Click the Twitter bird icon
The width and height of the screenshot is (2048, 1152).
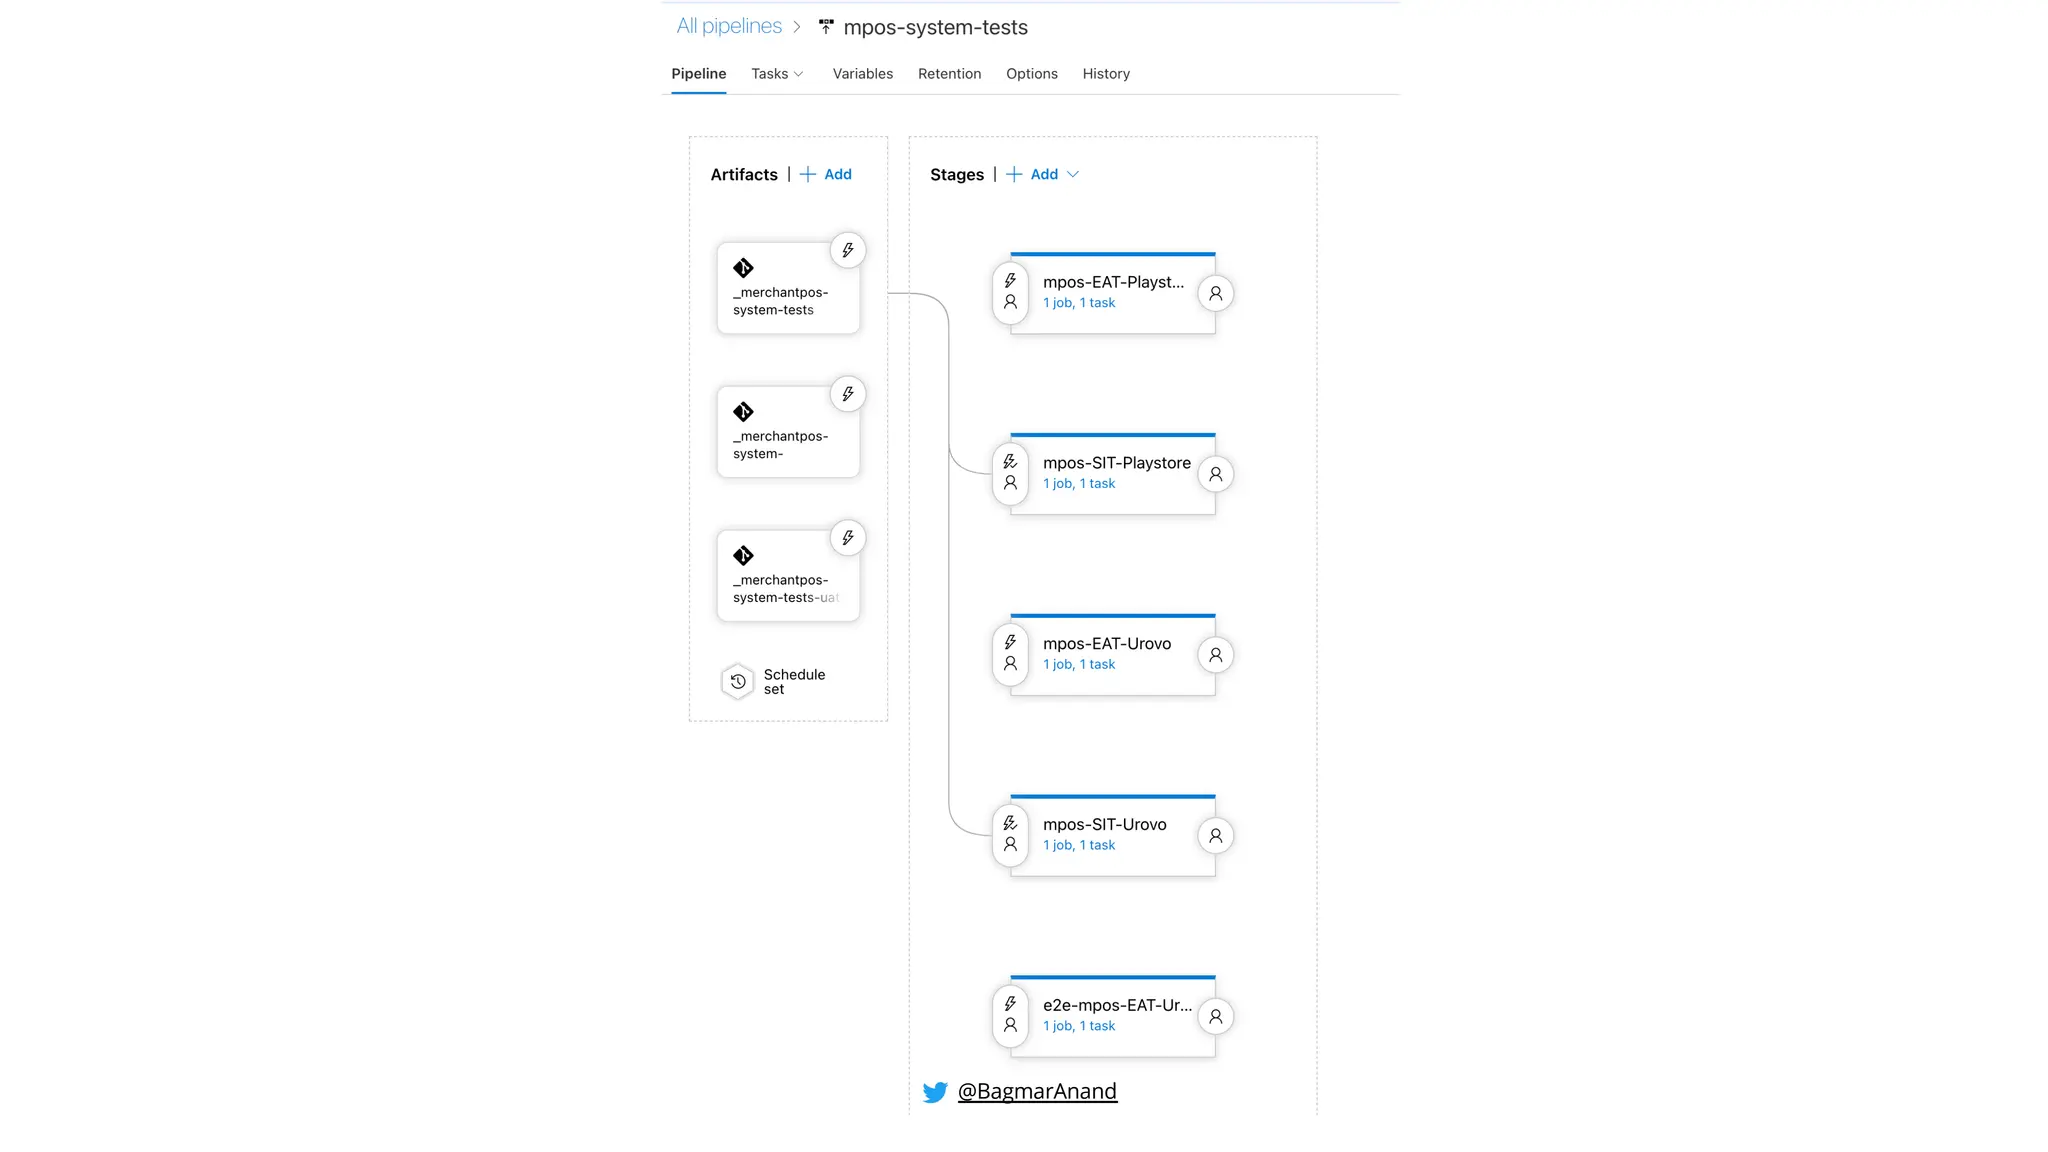coord(935,1092)
